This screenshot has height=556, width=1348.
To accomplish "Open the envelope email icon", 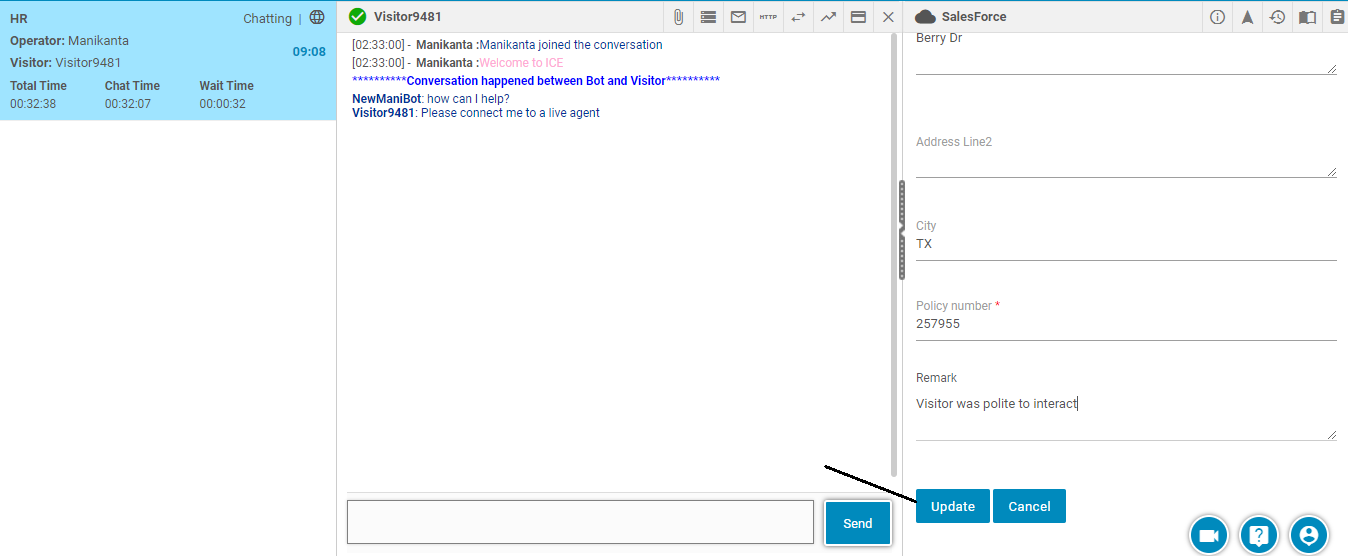I will [738, 17].
